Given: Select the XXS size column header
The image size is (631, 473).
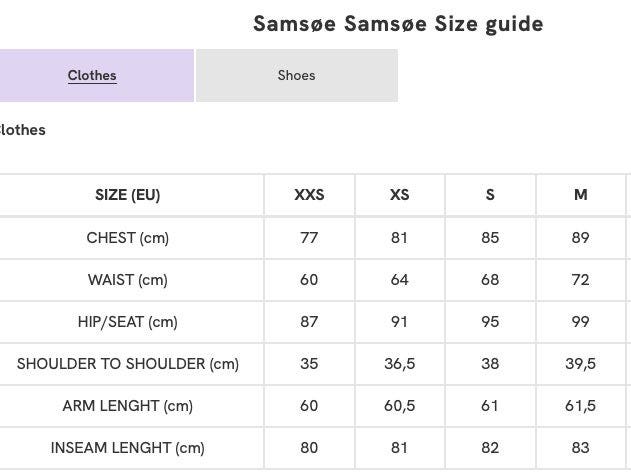Looking at the screenshot, I should [309, 195].
